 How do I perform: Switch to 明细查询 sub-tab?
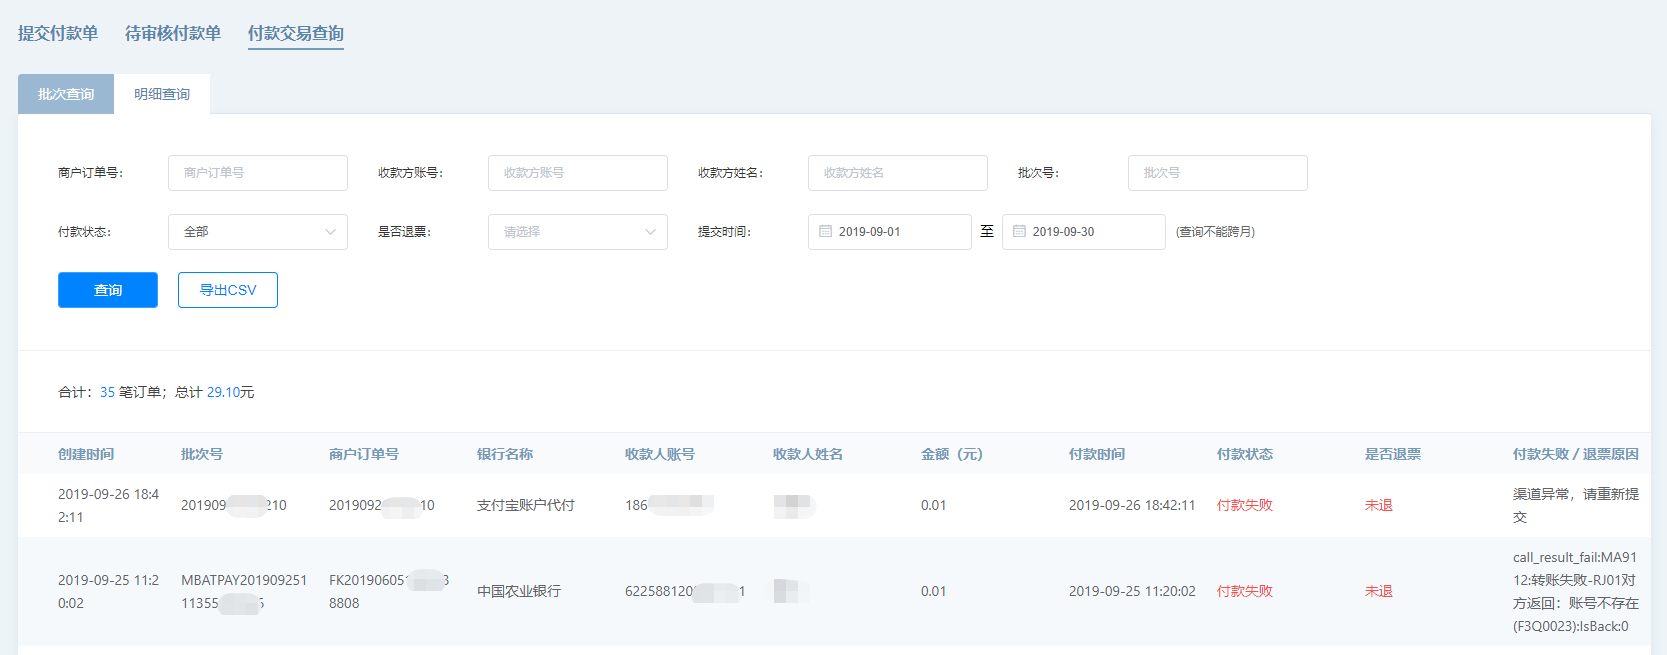[x=162, y=94]
